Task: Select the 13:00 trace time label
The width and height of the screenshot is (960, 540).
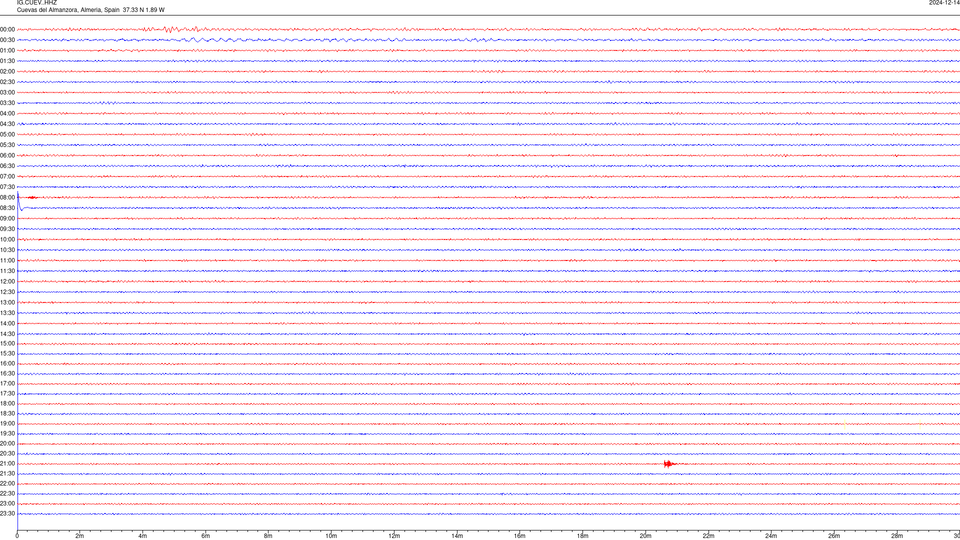Action: 7,302
